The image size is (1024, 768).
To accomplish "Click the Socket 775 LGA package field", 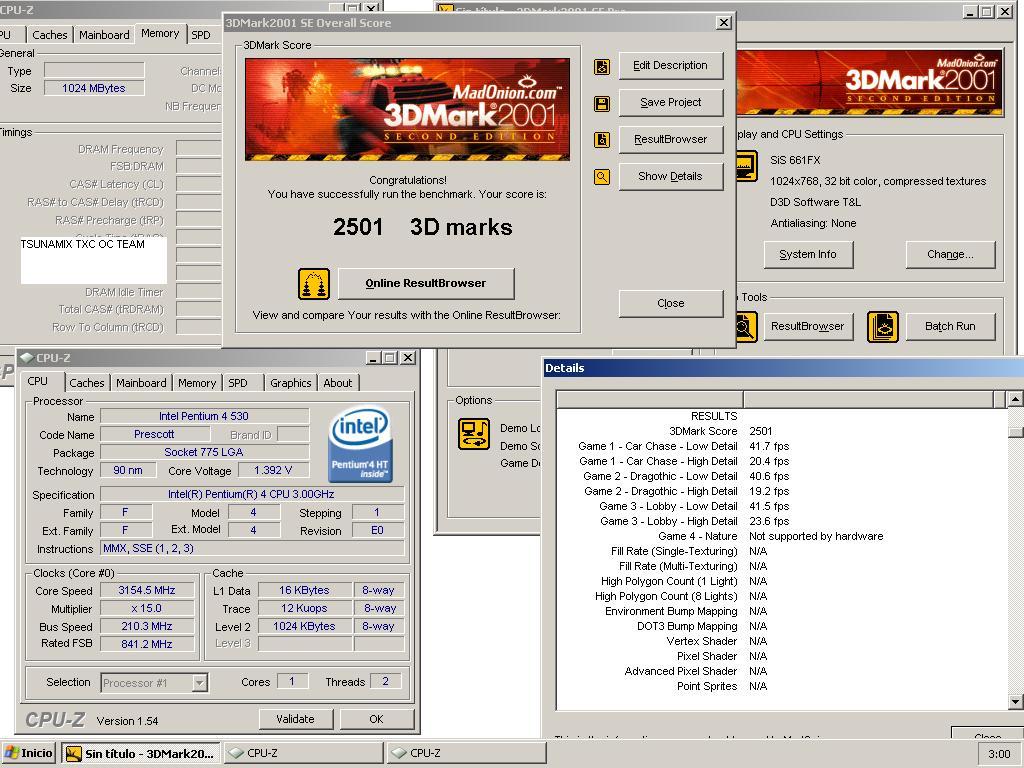I will (204, 452).
